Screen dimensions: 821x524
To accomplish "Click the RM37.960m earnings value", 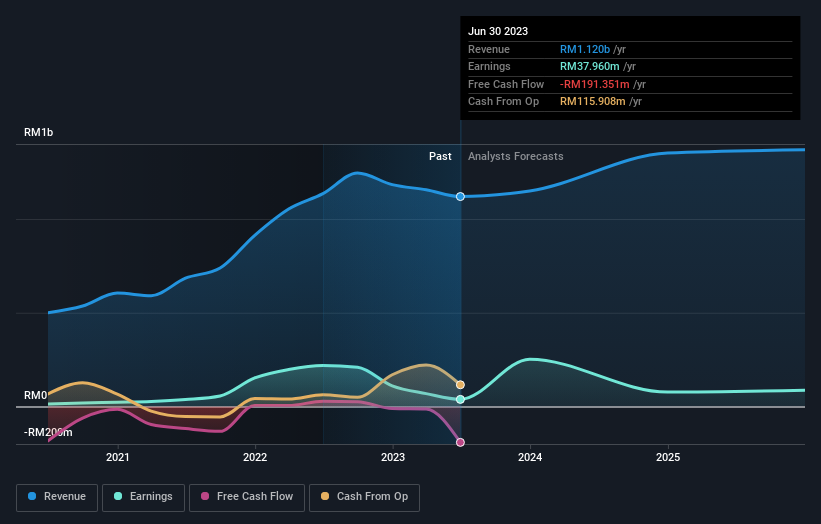I will pyautogui.click(x=590, y=66).
